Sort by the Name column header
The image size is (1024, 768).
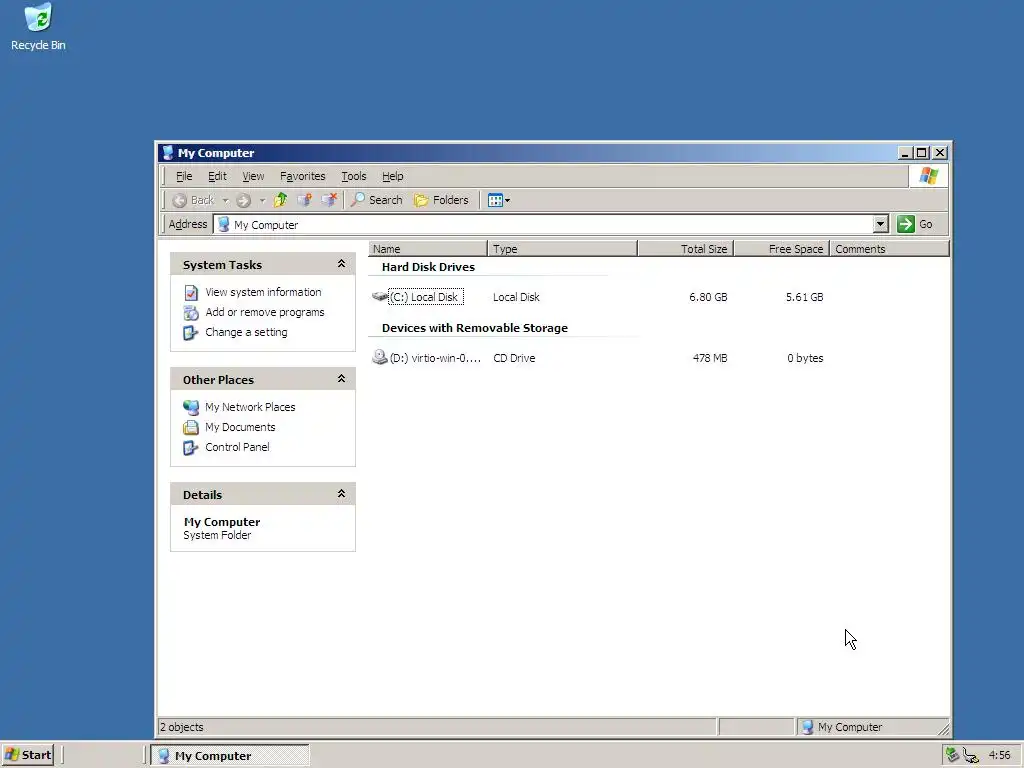[428, 249]
